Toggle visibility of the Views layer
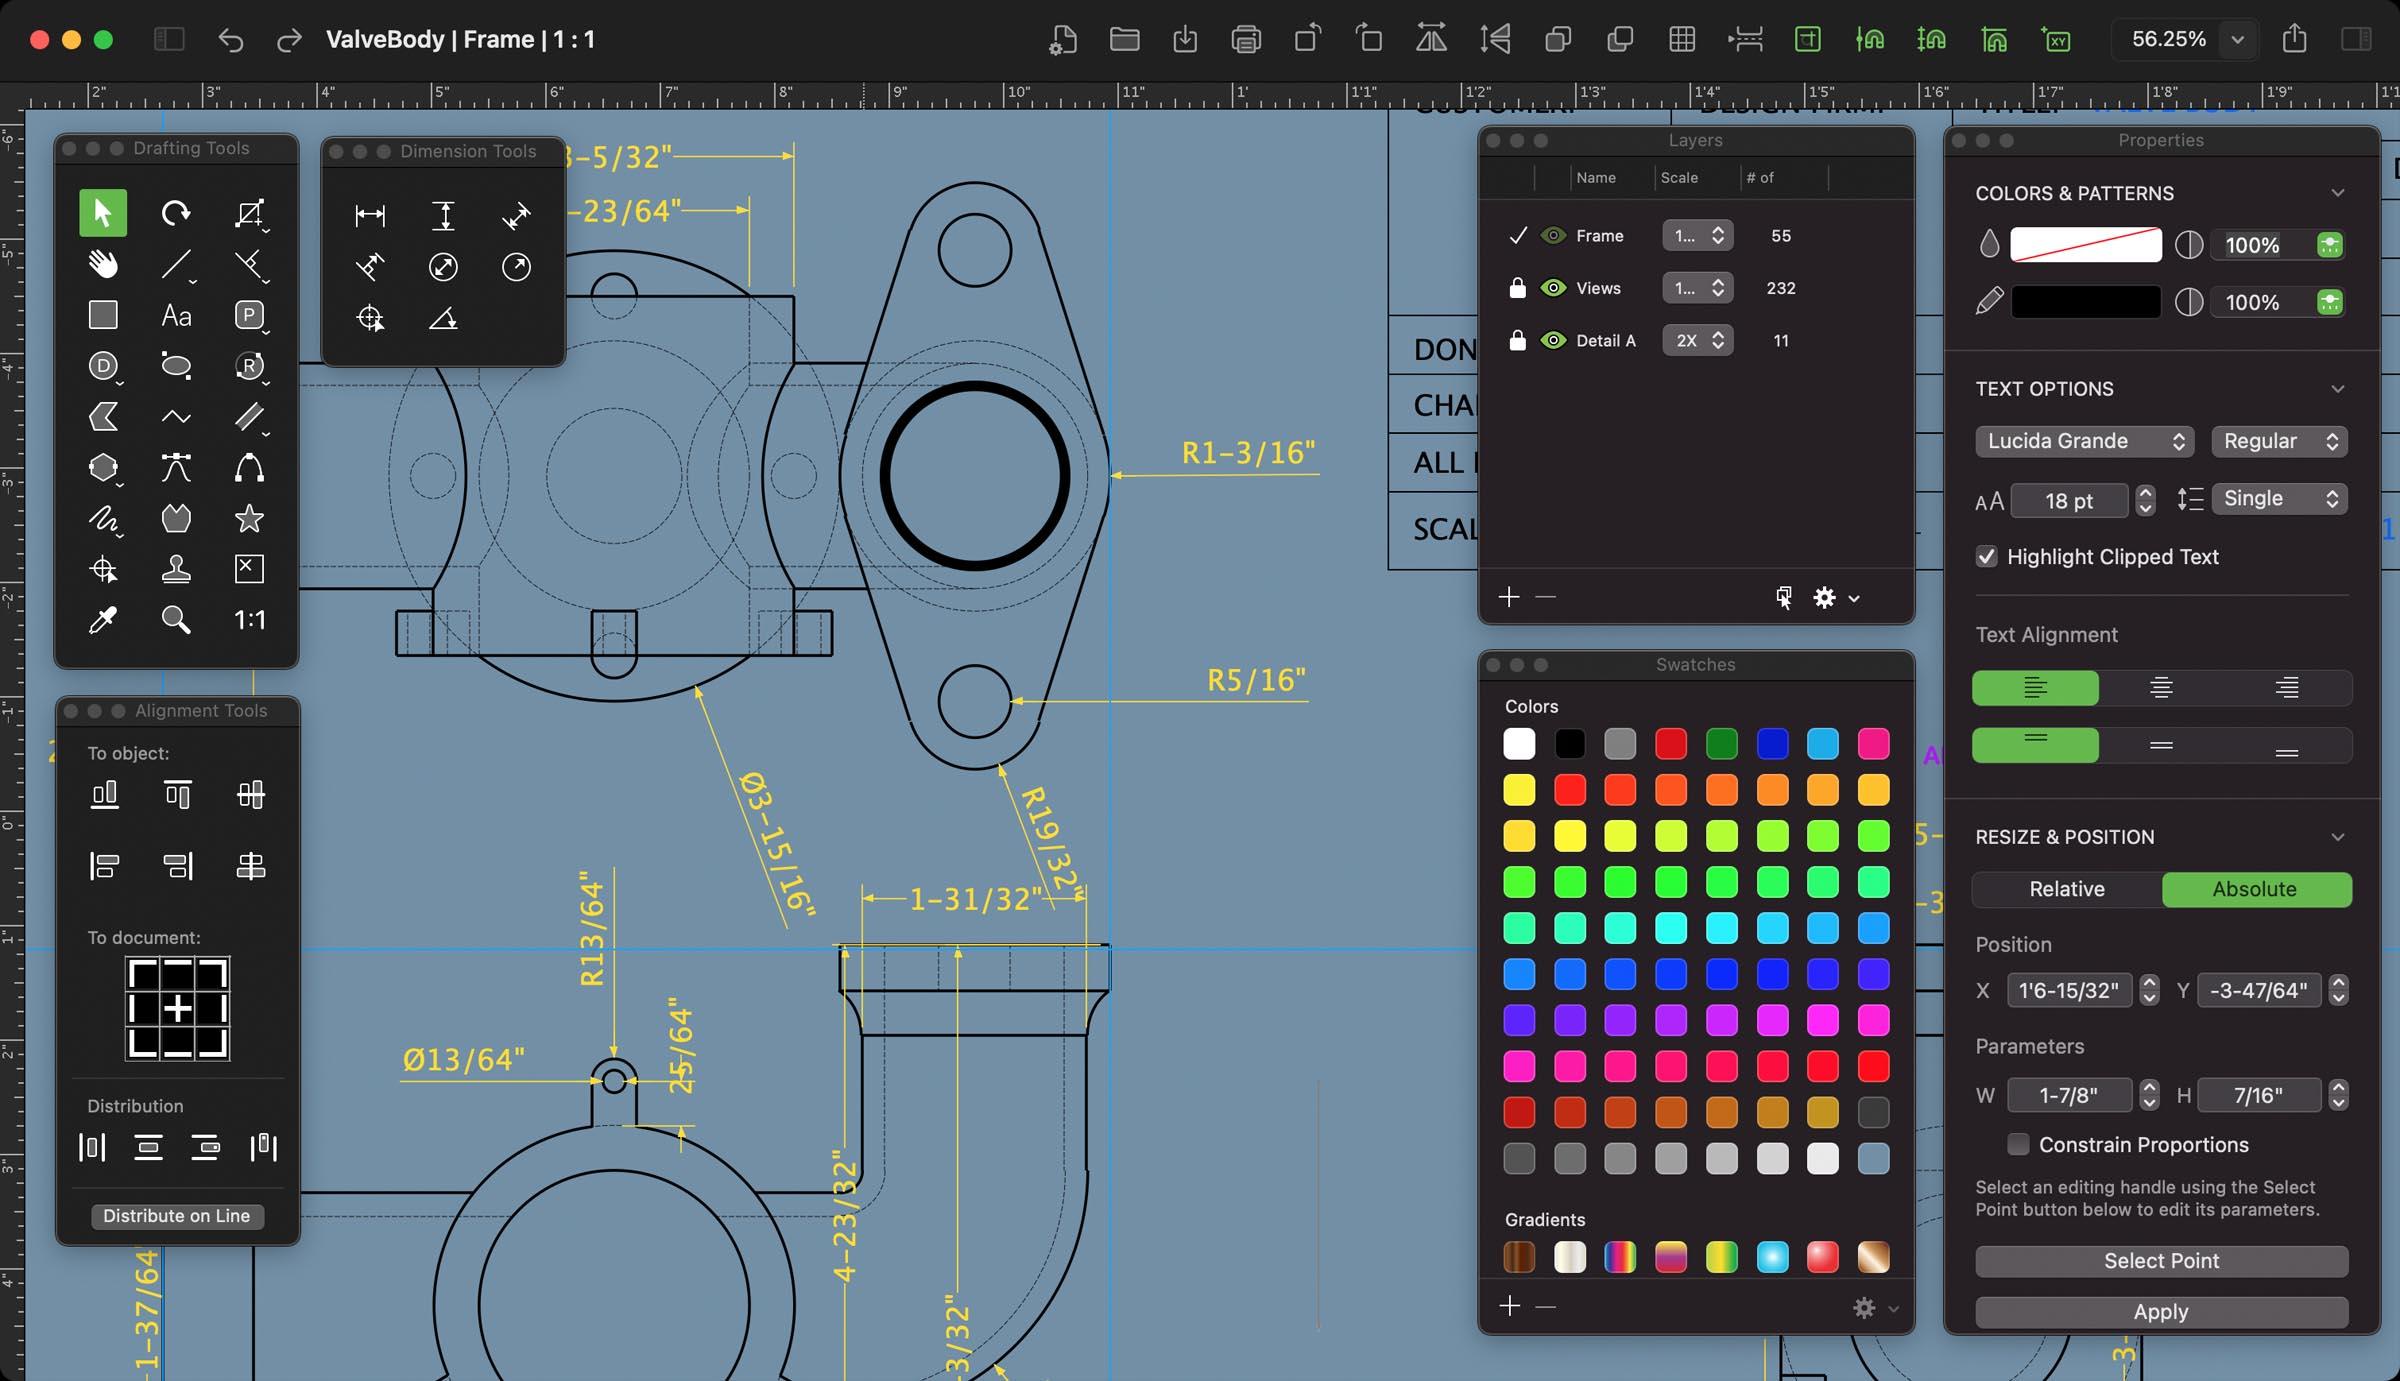 [1551, 287]
